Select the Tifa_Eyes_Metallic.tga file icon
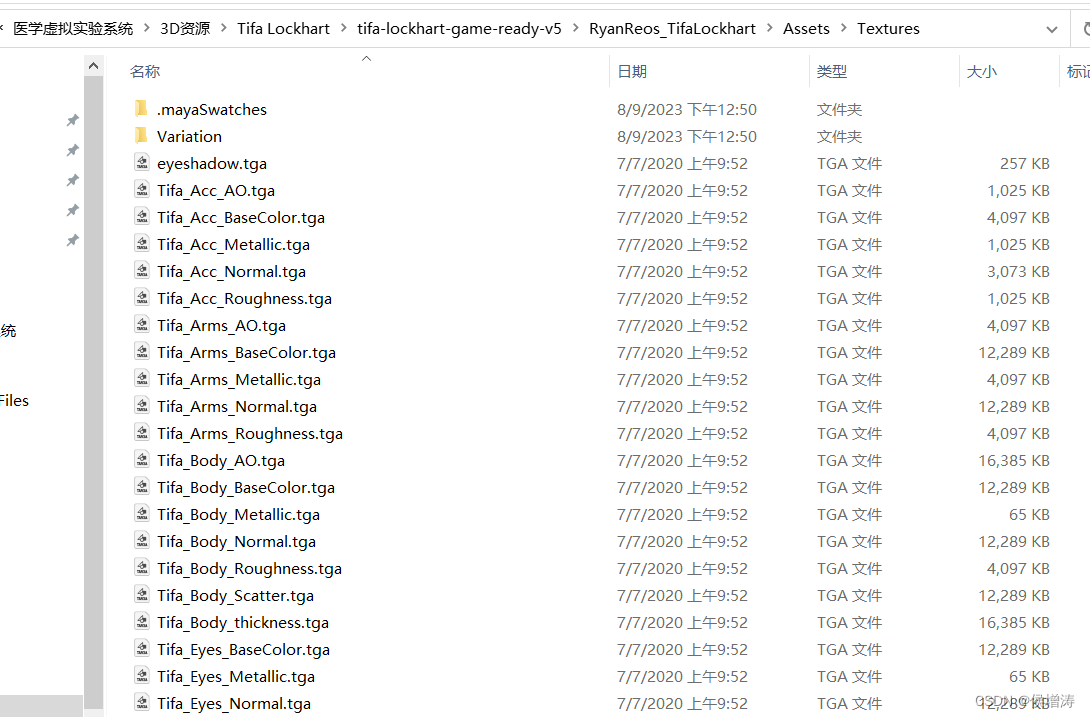Viewport: 1090px width, 717px height. 142,676
